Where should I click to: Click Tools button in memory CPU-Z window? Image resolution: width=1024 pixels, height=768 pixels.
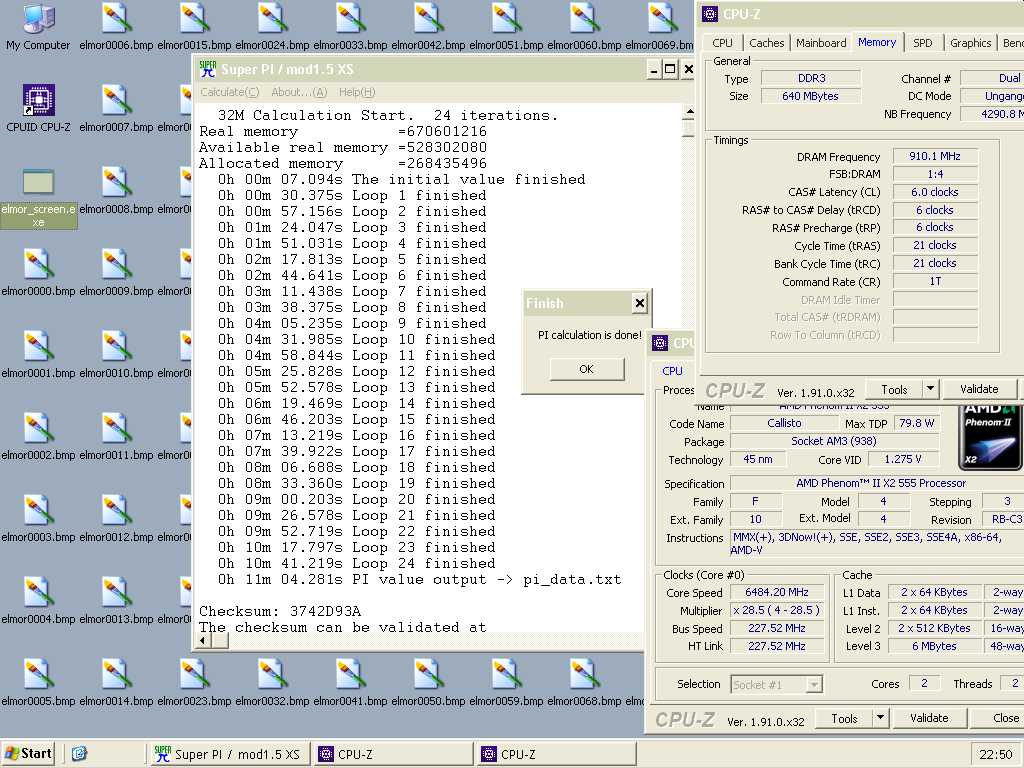[894, 389]
